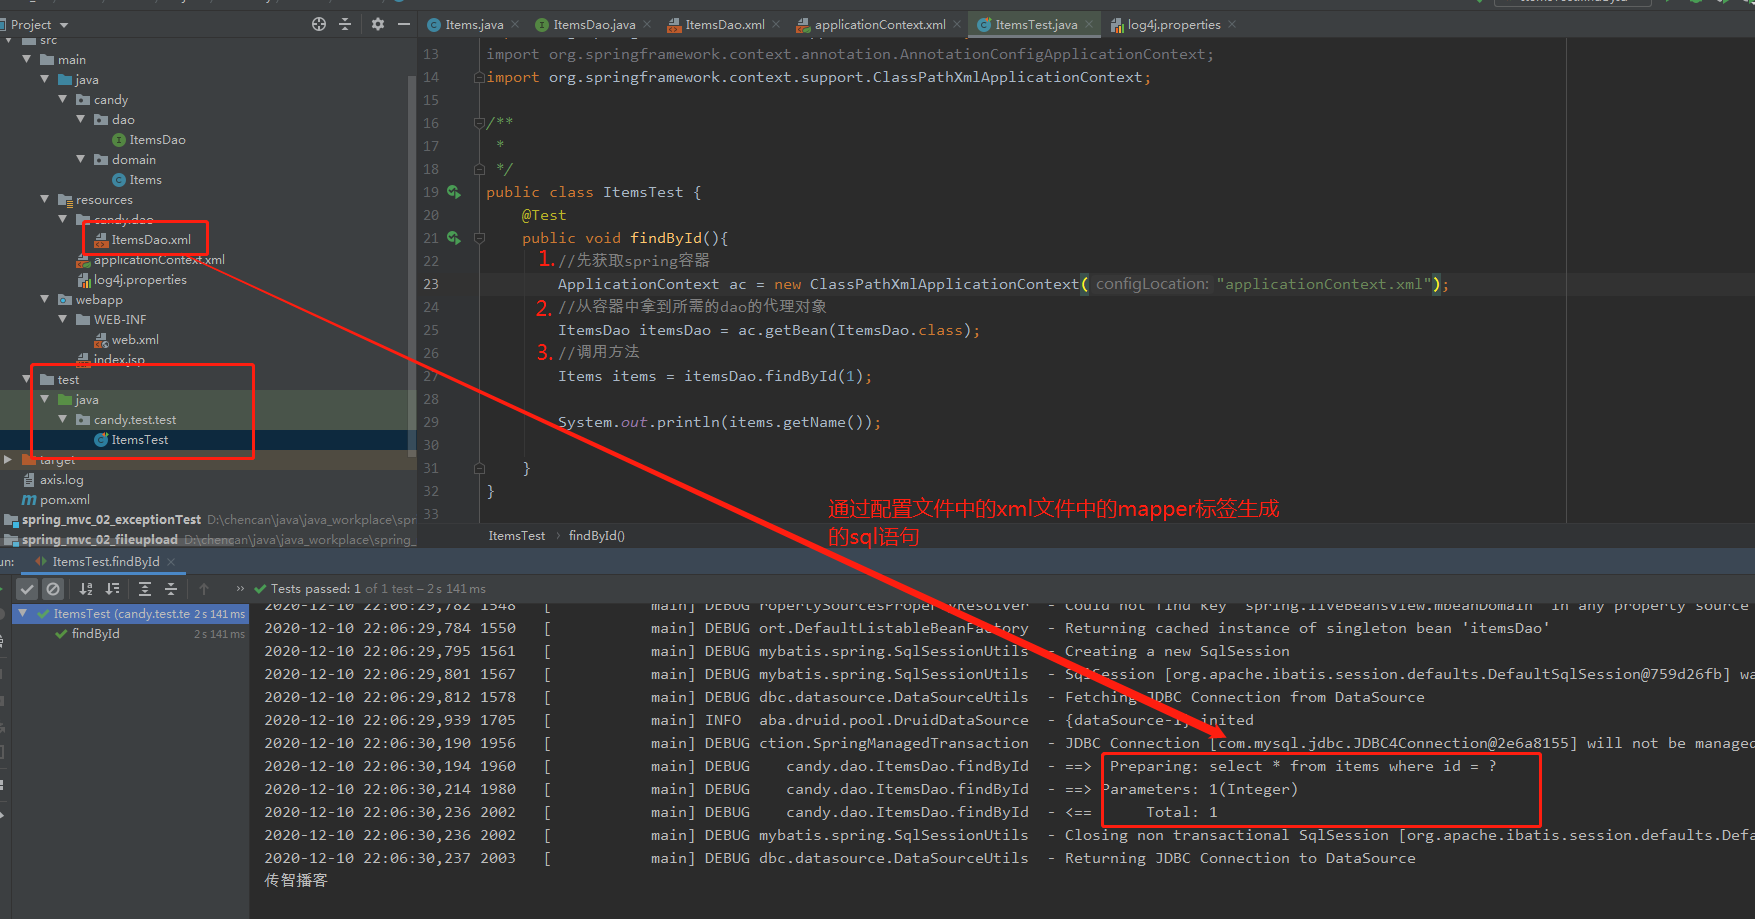Fold the javadoc comment at line 16
Screen dimensions: 1756x920
(479, 123)
